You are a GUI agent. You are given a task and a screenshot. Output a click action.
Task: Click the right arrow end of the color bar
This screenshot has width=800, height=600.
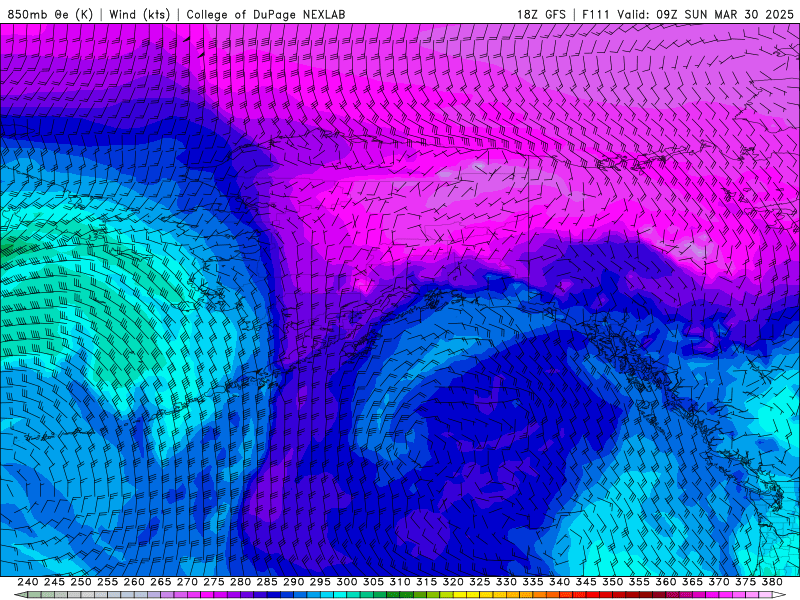tap(779, 595)
